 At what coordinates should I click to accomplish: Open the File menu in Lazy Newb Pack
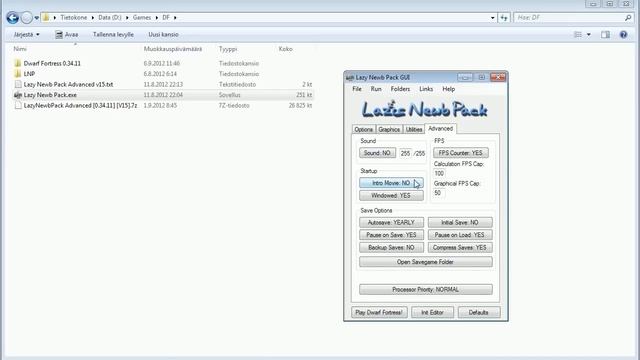tap(357, 89)
